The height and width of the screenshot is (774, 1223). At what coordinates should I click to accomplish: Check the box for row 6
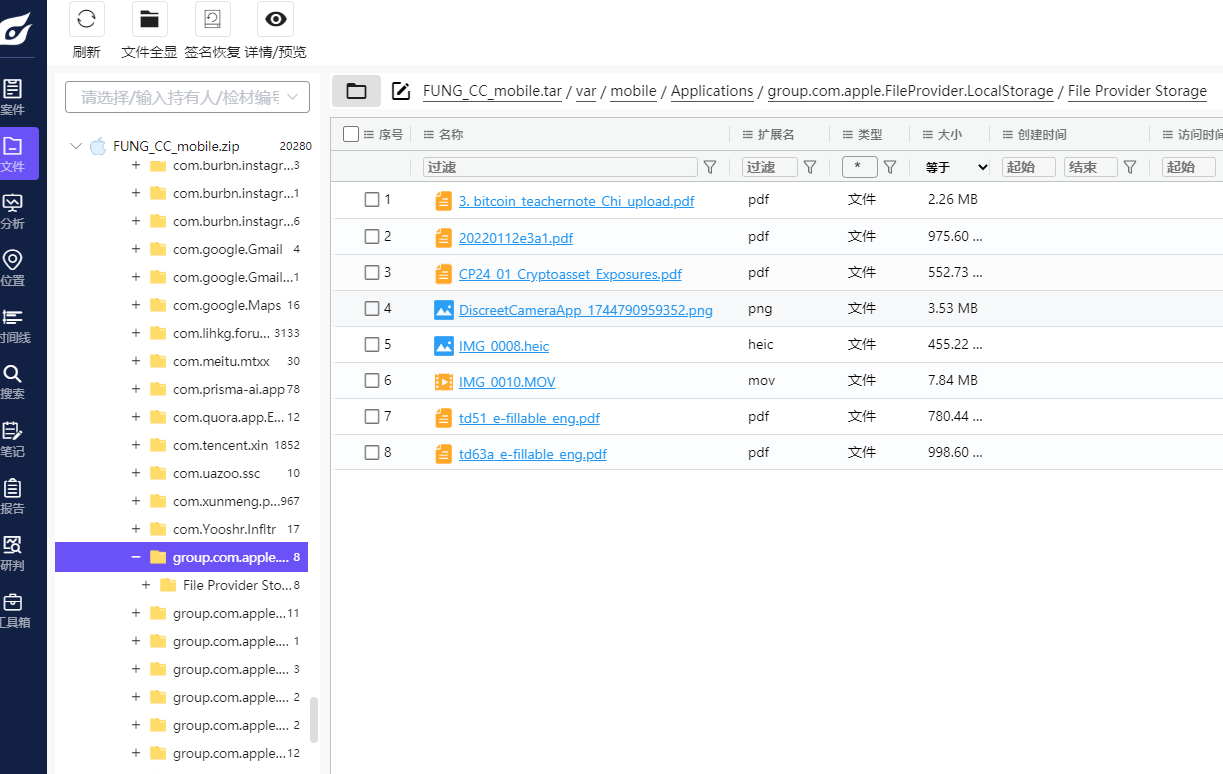[372, 381]
